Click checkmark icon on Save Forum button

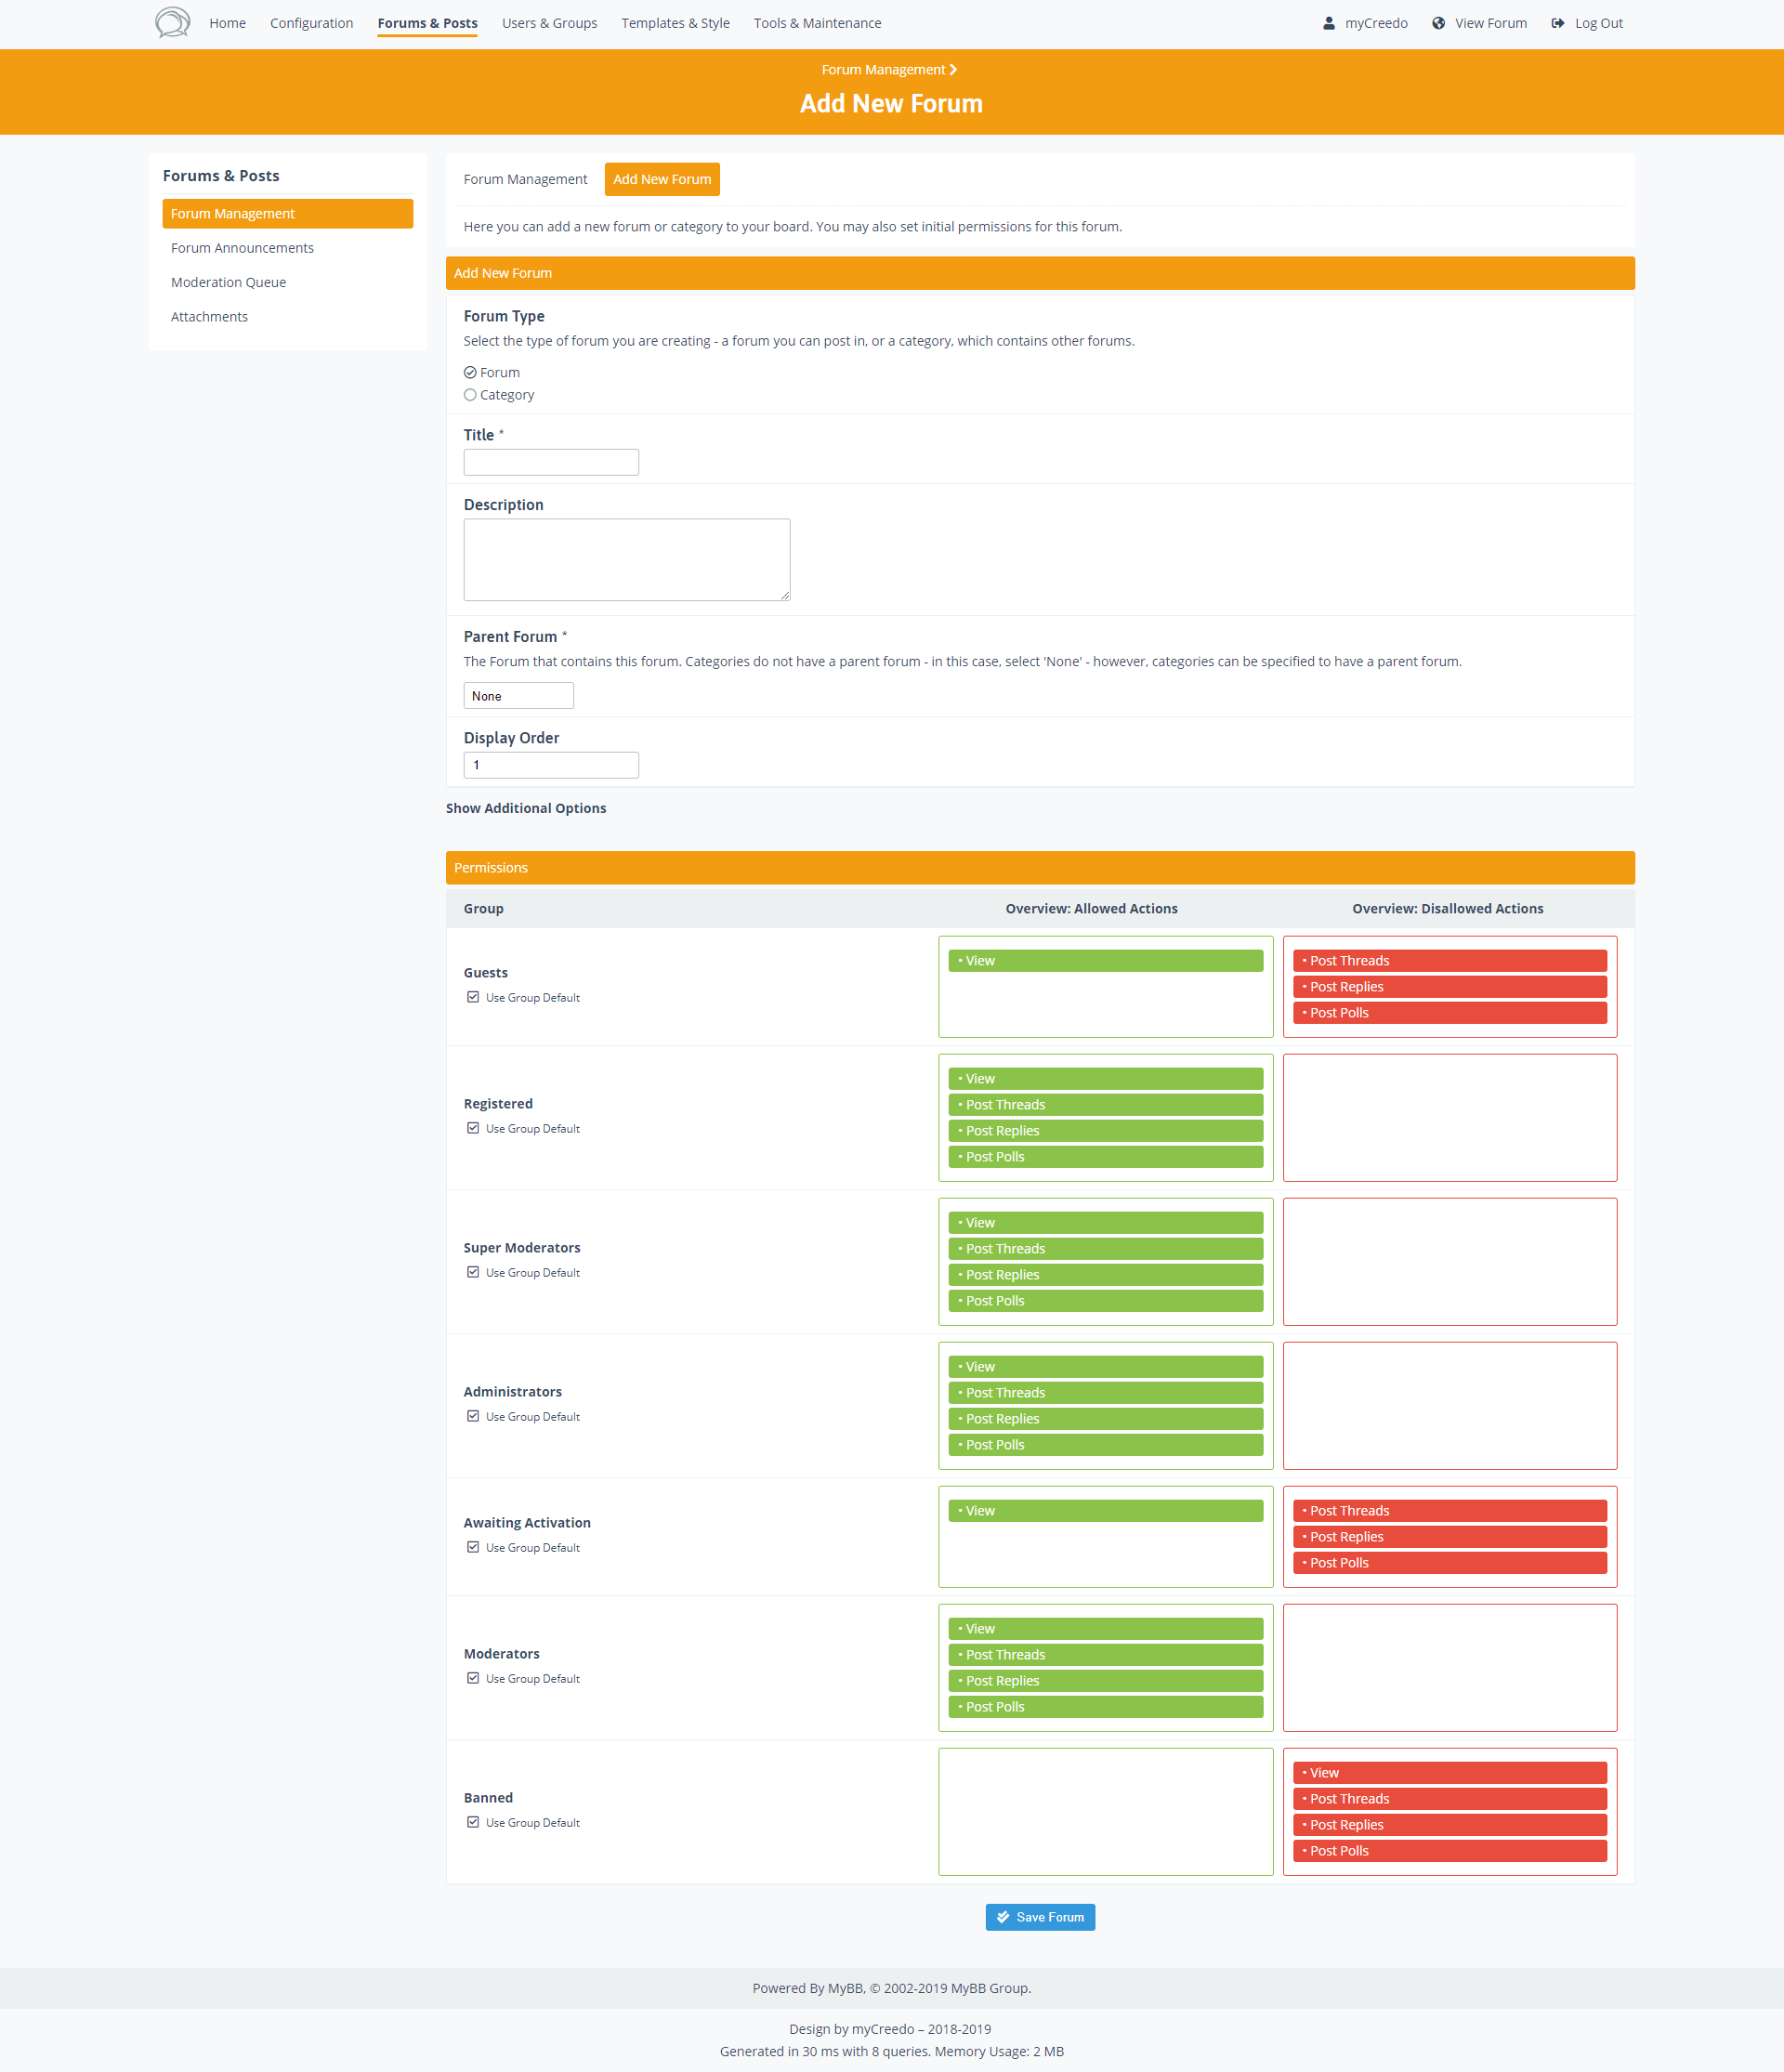[1003, 1917]
